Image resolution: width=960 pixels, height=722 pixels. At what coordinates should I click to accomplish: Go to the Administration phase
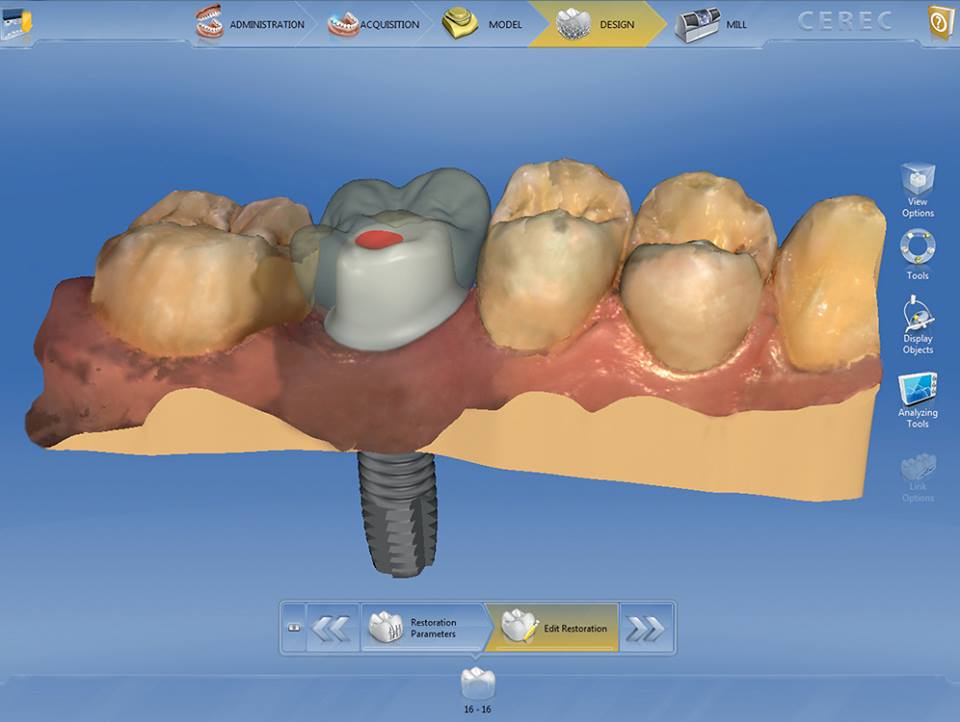[250, 24]
